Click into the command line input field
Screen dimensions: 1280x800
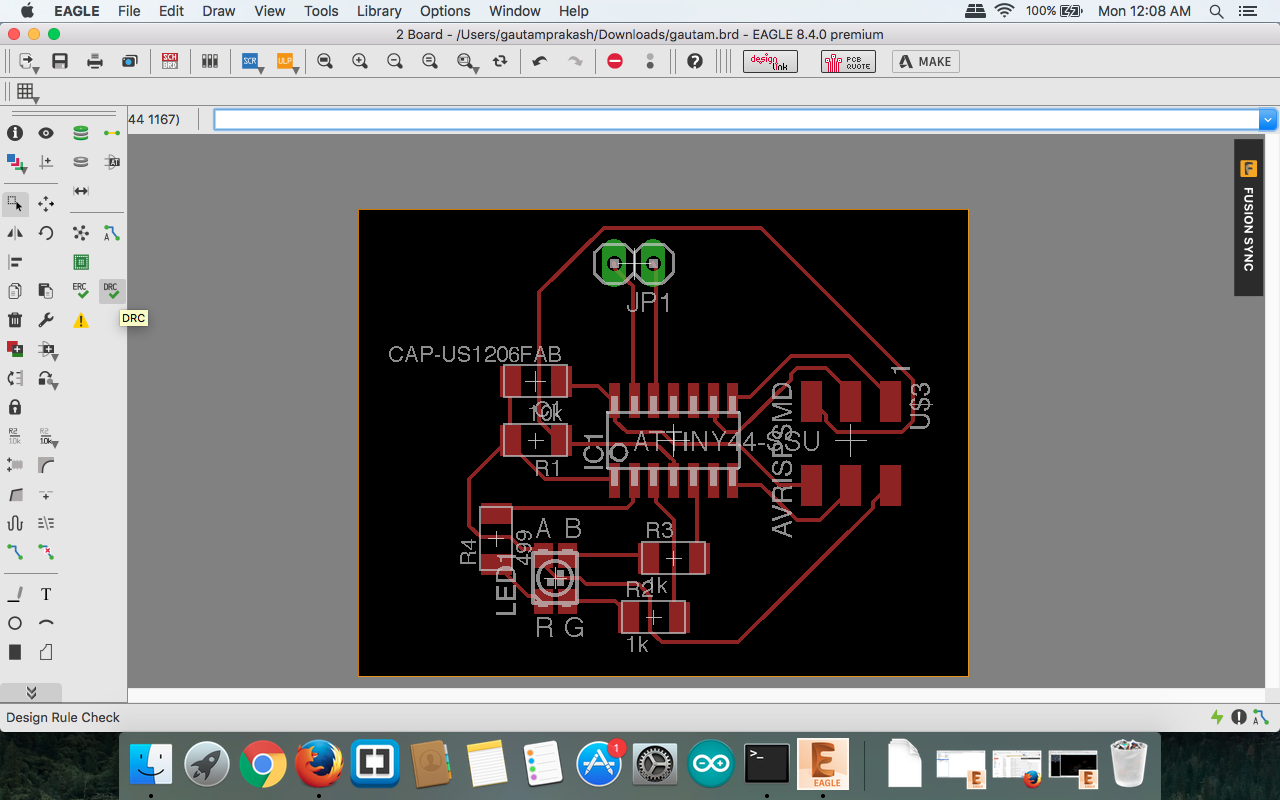(736, 119)
